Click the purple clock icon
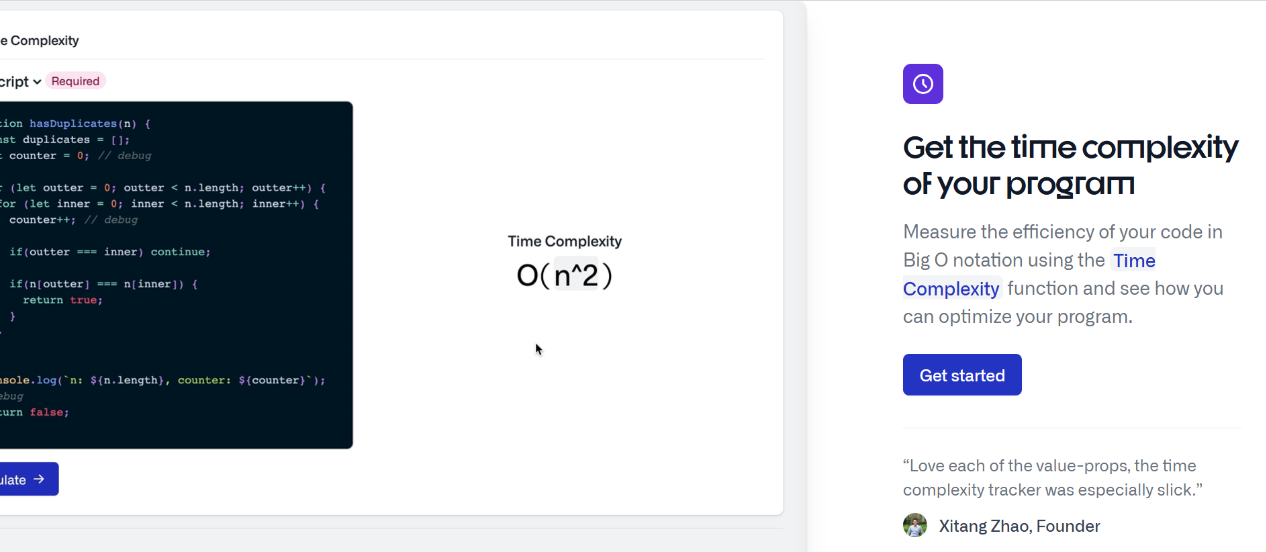The height and width of the screenshot is (552, 1266). (922, 84)
